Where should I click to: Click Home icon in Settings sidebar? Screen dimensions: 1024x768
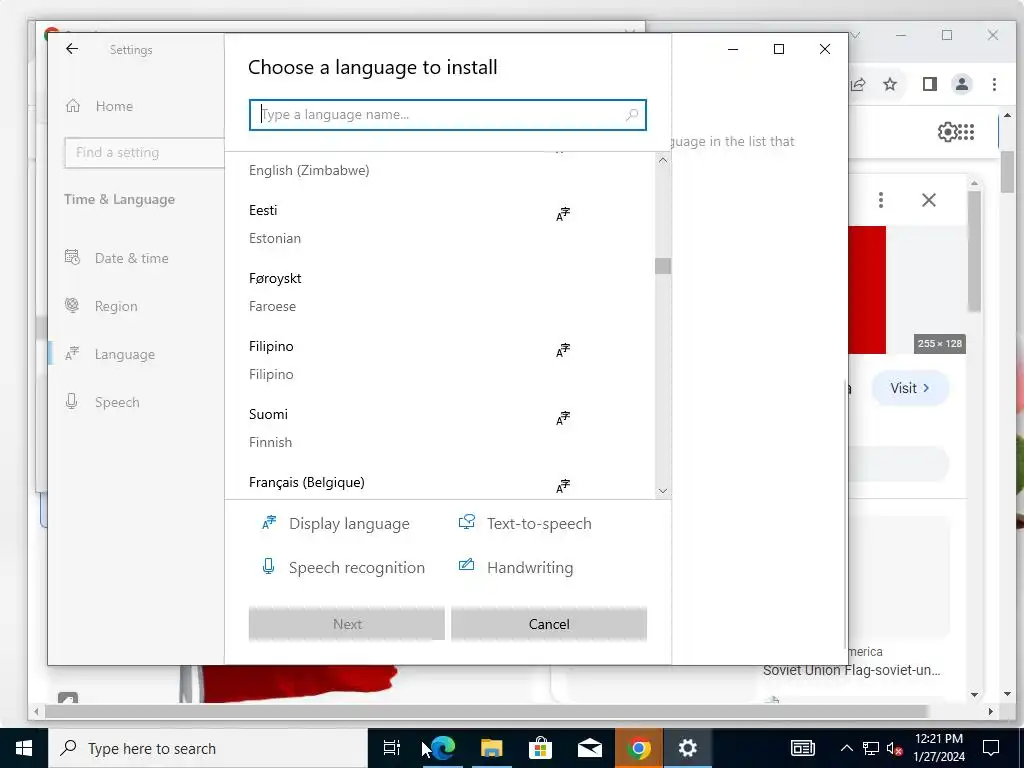coord(73,105)
